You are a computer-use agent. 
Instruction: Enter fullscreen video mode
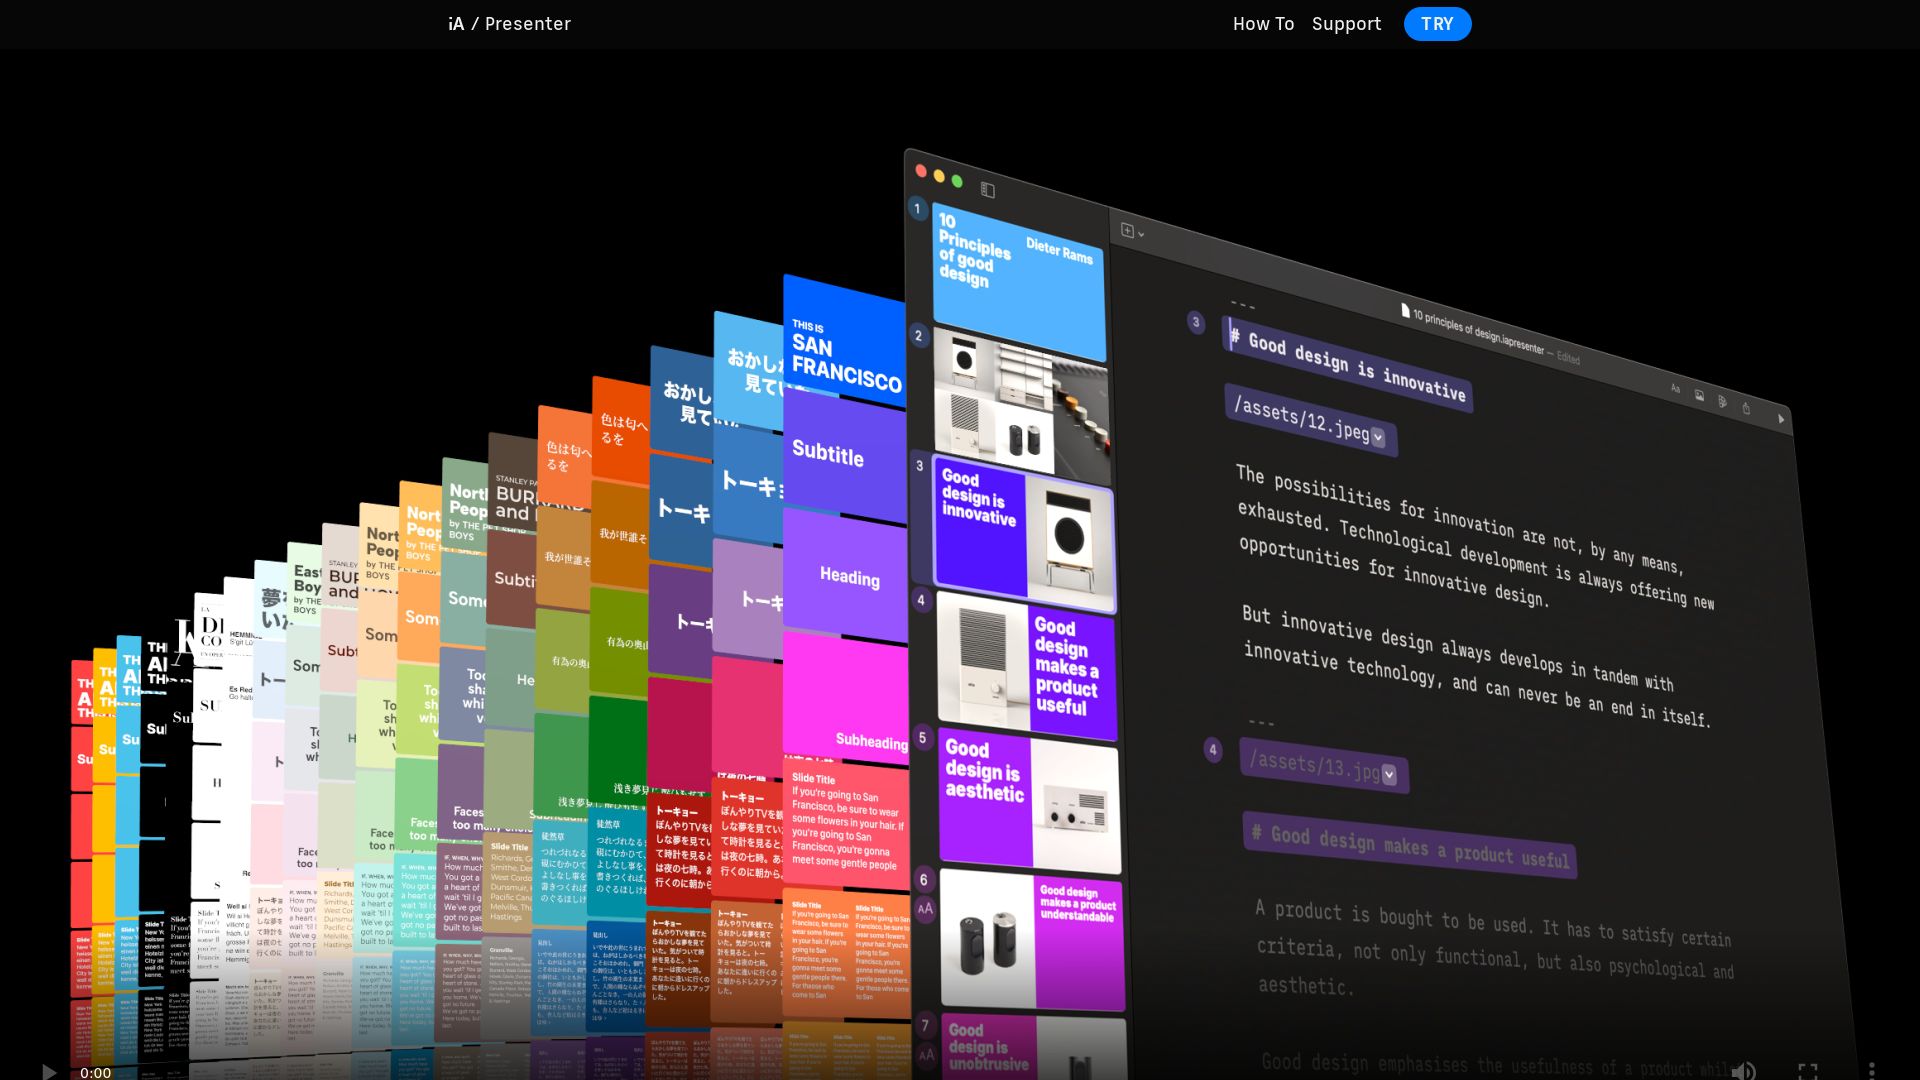pyautogui.click(x=1807, y=1071)
